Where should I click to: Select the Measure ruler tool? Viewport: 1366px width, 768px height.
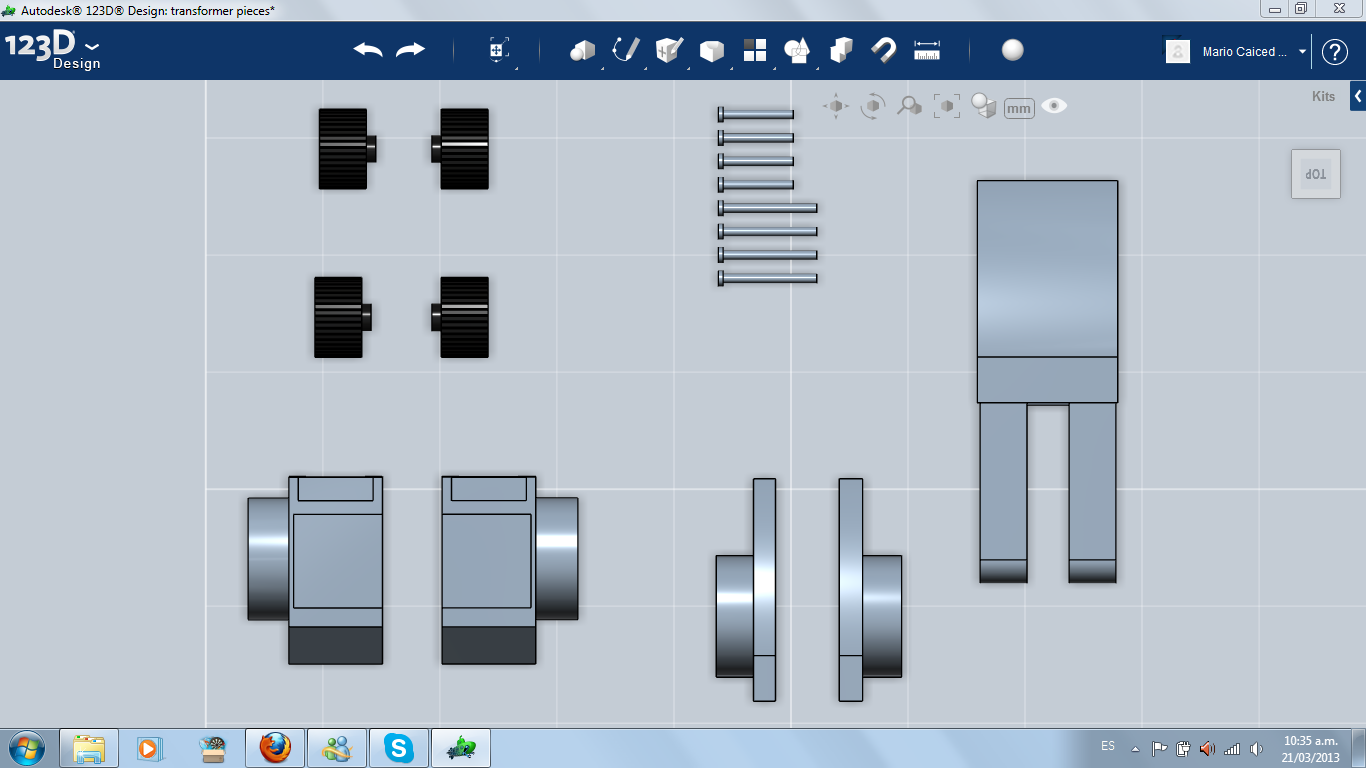click(x=927, y=50)
